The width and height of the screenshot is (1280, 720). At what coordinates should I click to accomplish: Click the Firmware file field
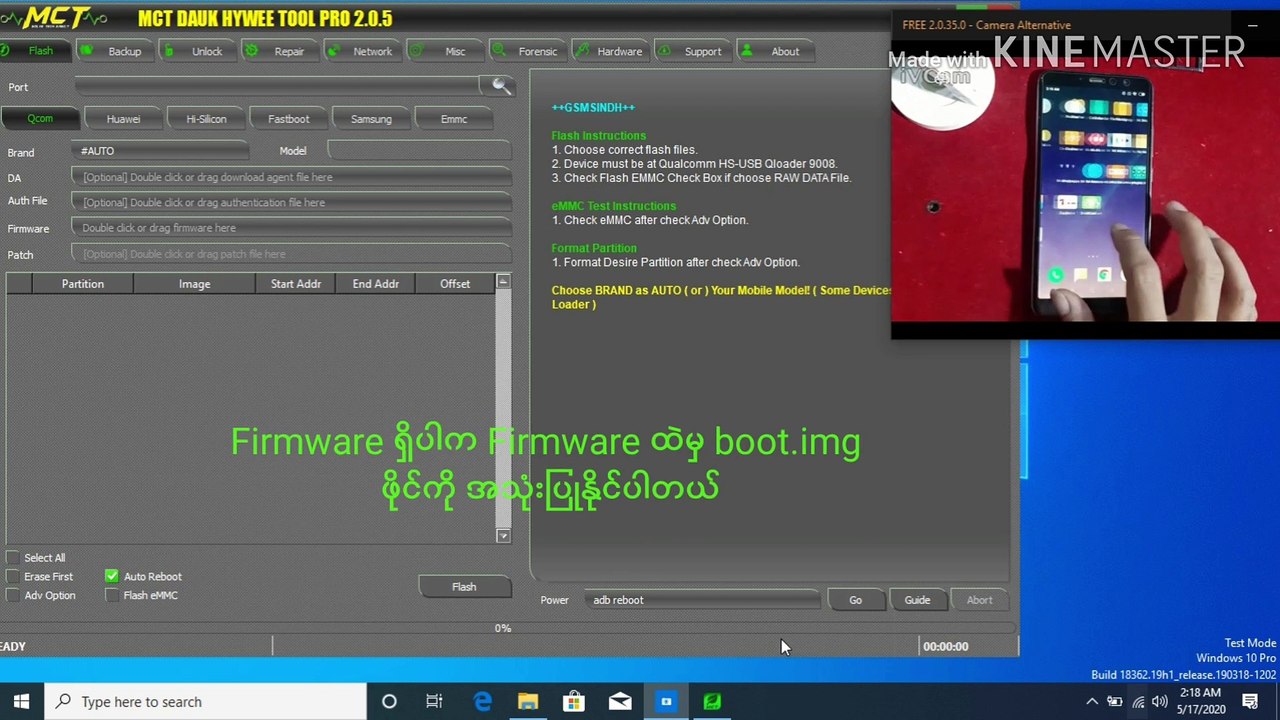pos(292,228)
